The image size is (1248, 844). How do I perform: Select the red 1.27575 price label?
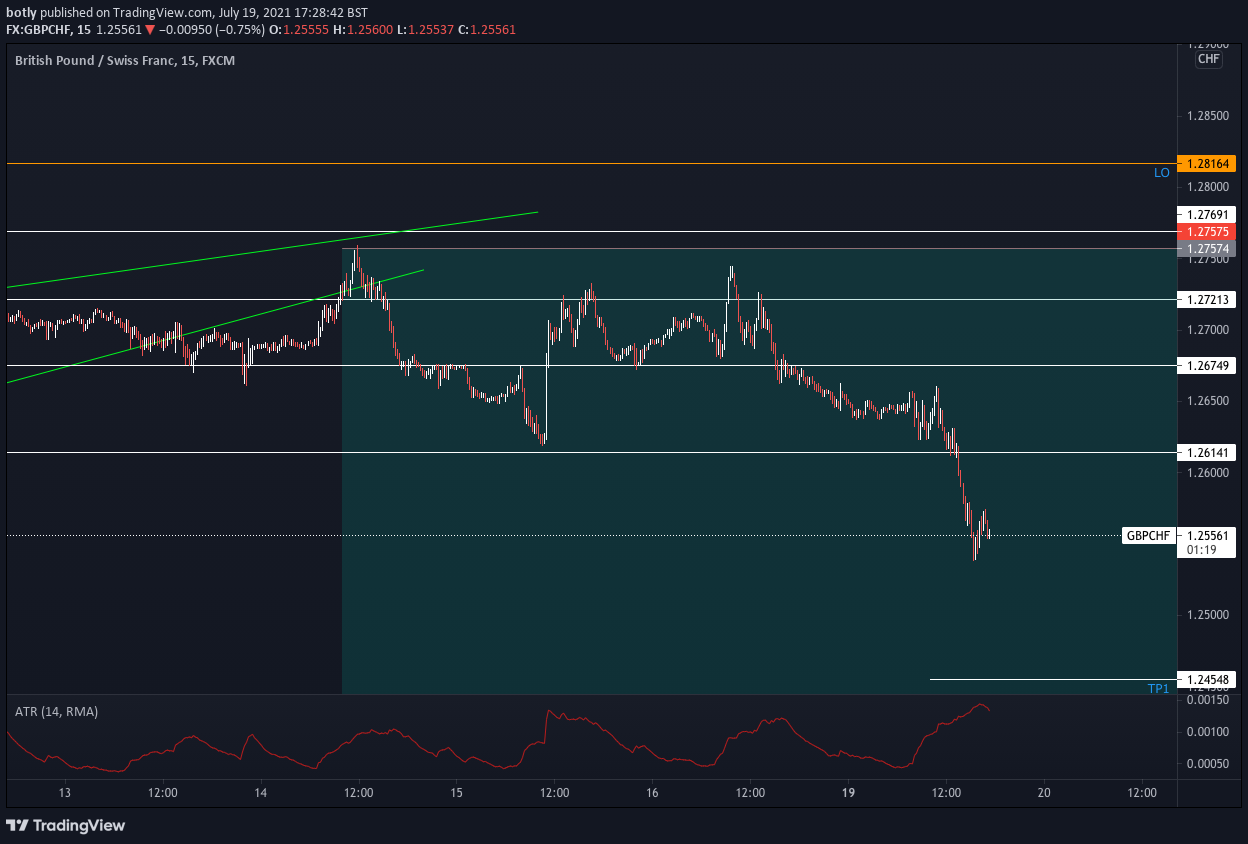(1207, 231)
